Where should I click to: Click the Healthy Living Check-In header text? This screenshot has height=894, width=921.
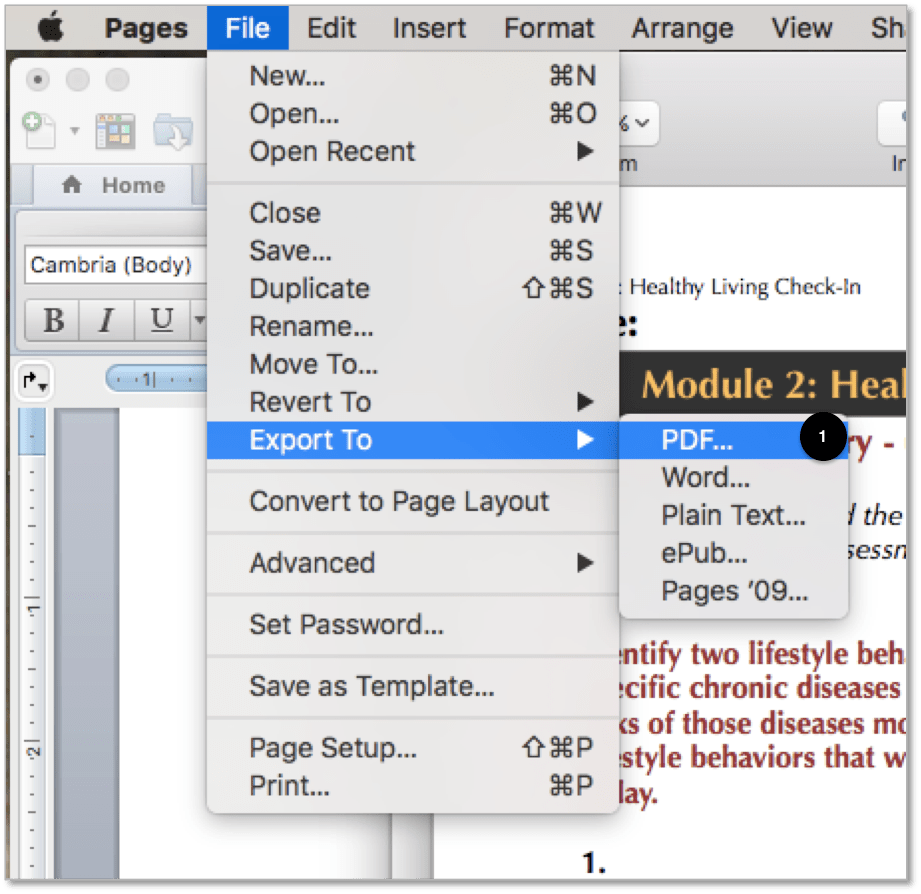tap(744, 287)
